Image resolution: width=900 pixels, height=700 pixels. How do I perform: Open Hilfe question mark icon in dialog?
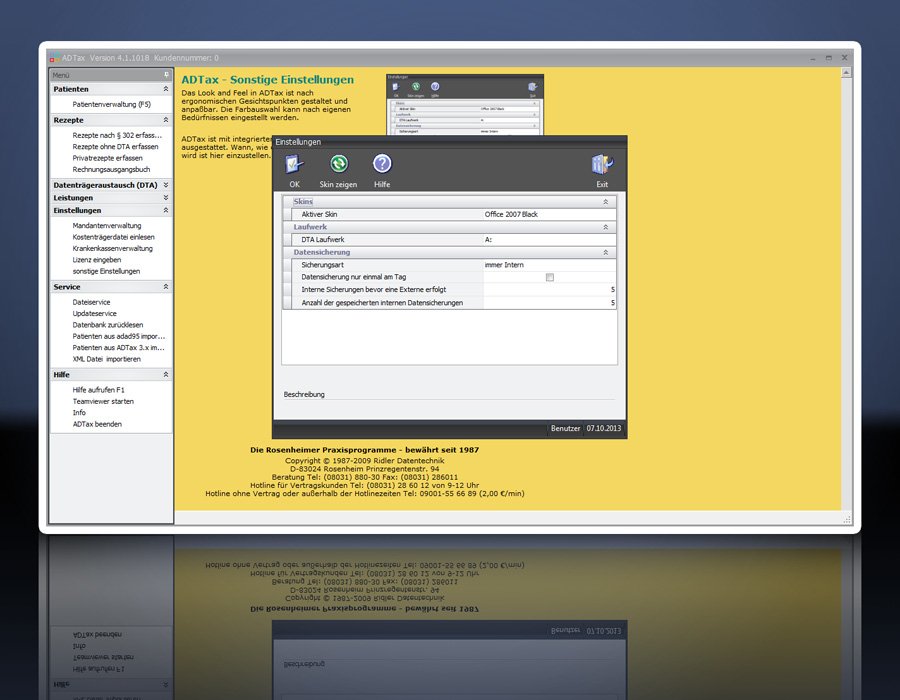pos(382,164)
